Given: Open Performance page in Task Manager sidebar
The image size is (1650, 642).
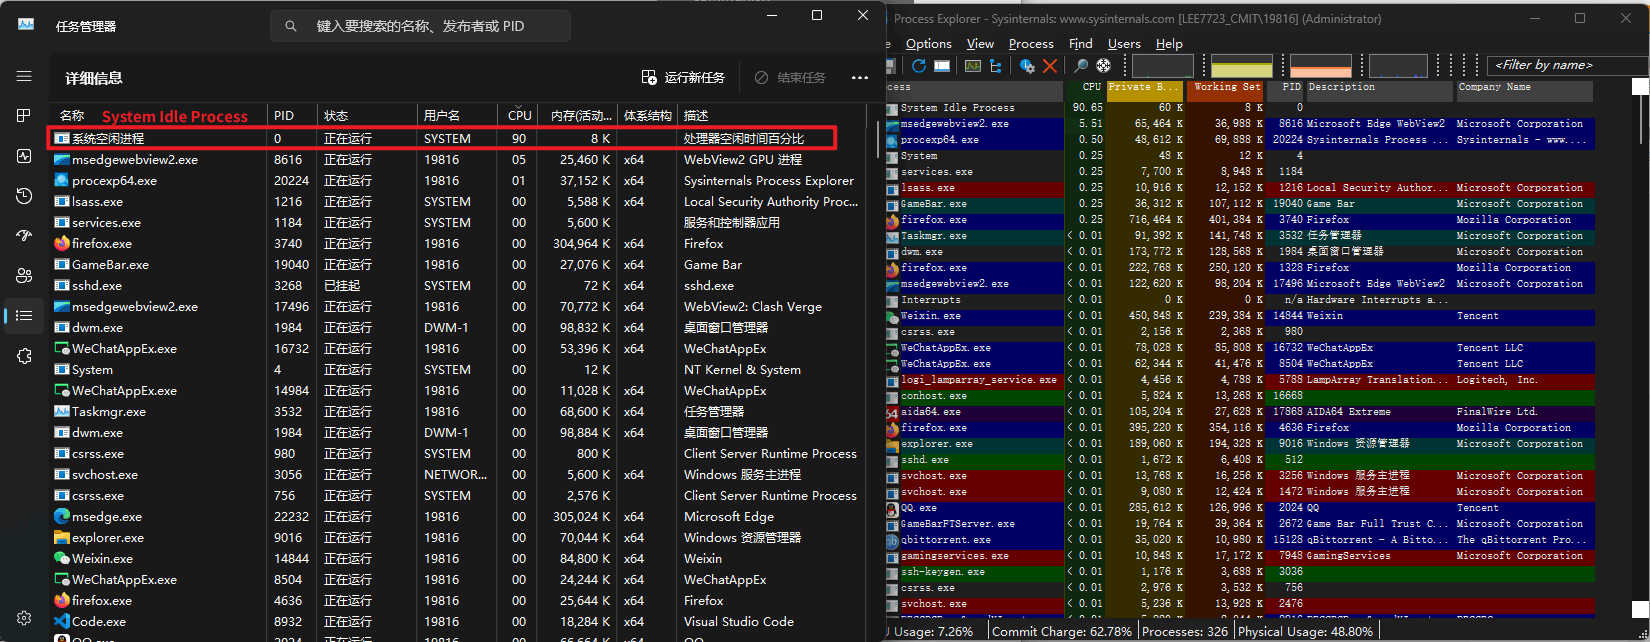Looking at the screenshot, I should point(24,156).
